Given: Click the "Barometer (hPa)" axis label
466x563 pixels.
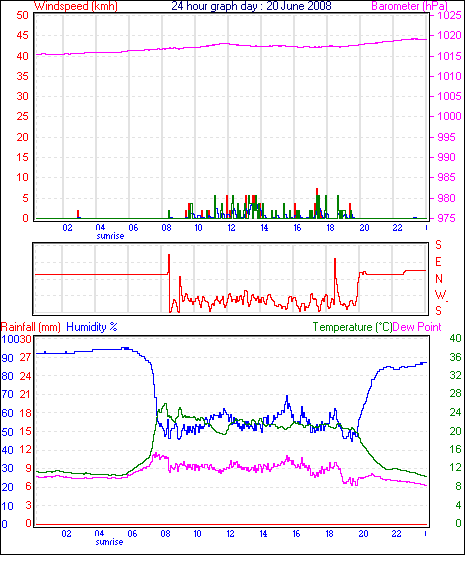Looking at the screenshot, I should [410, 6].
